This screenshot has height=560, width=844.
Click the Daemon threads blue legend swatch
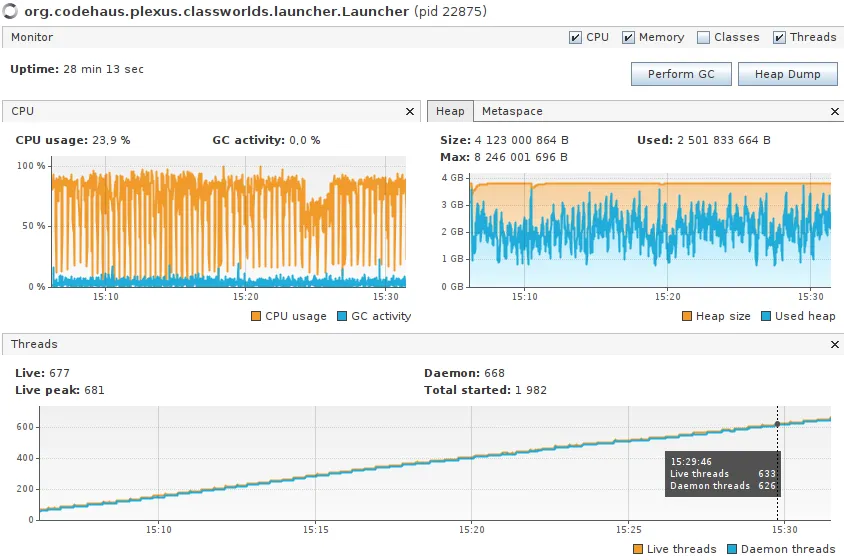coord(732,549)
